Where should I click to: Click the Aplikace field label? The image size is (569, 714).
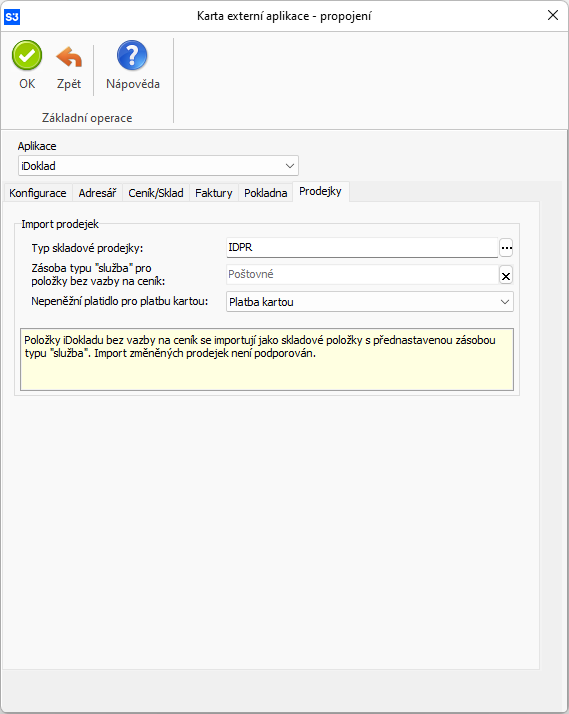[37, 146]
